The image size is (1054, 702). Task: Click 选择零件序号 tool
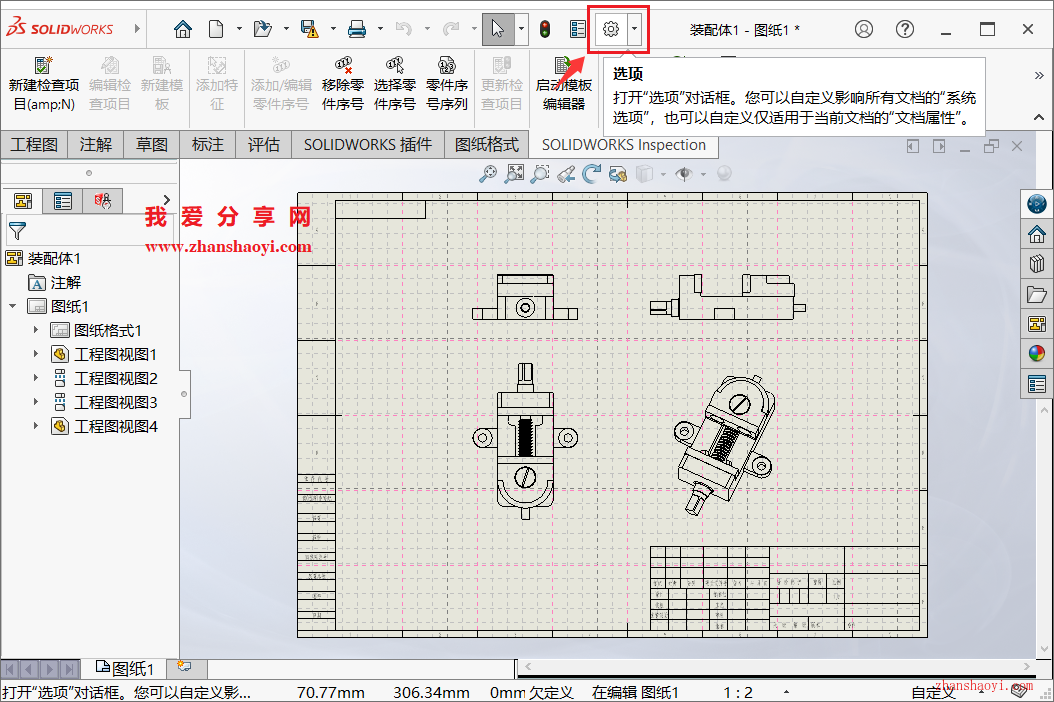point(395,85)
